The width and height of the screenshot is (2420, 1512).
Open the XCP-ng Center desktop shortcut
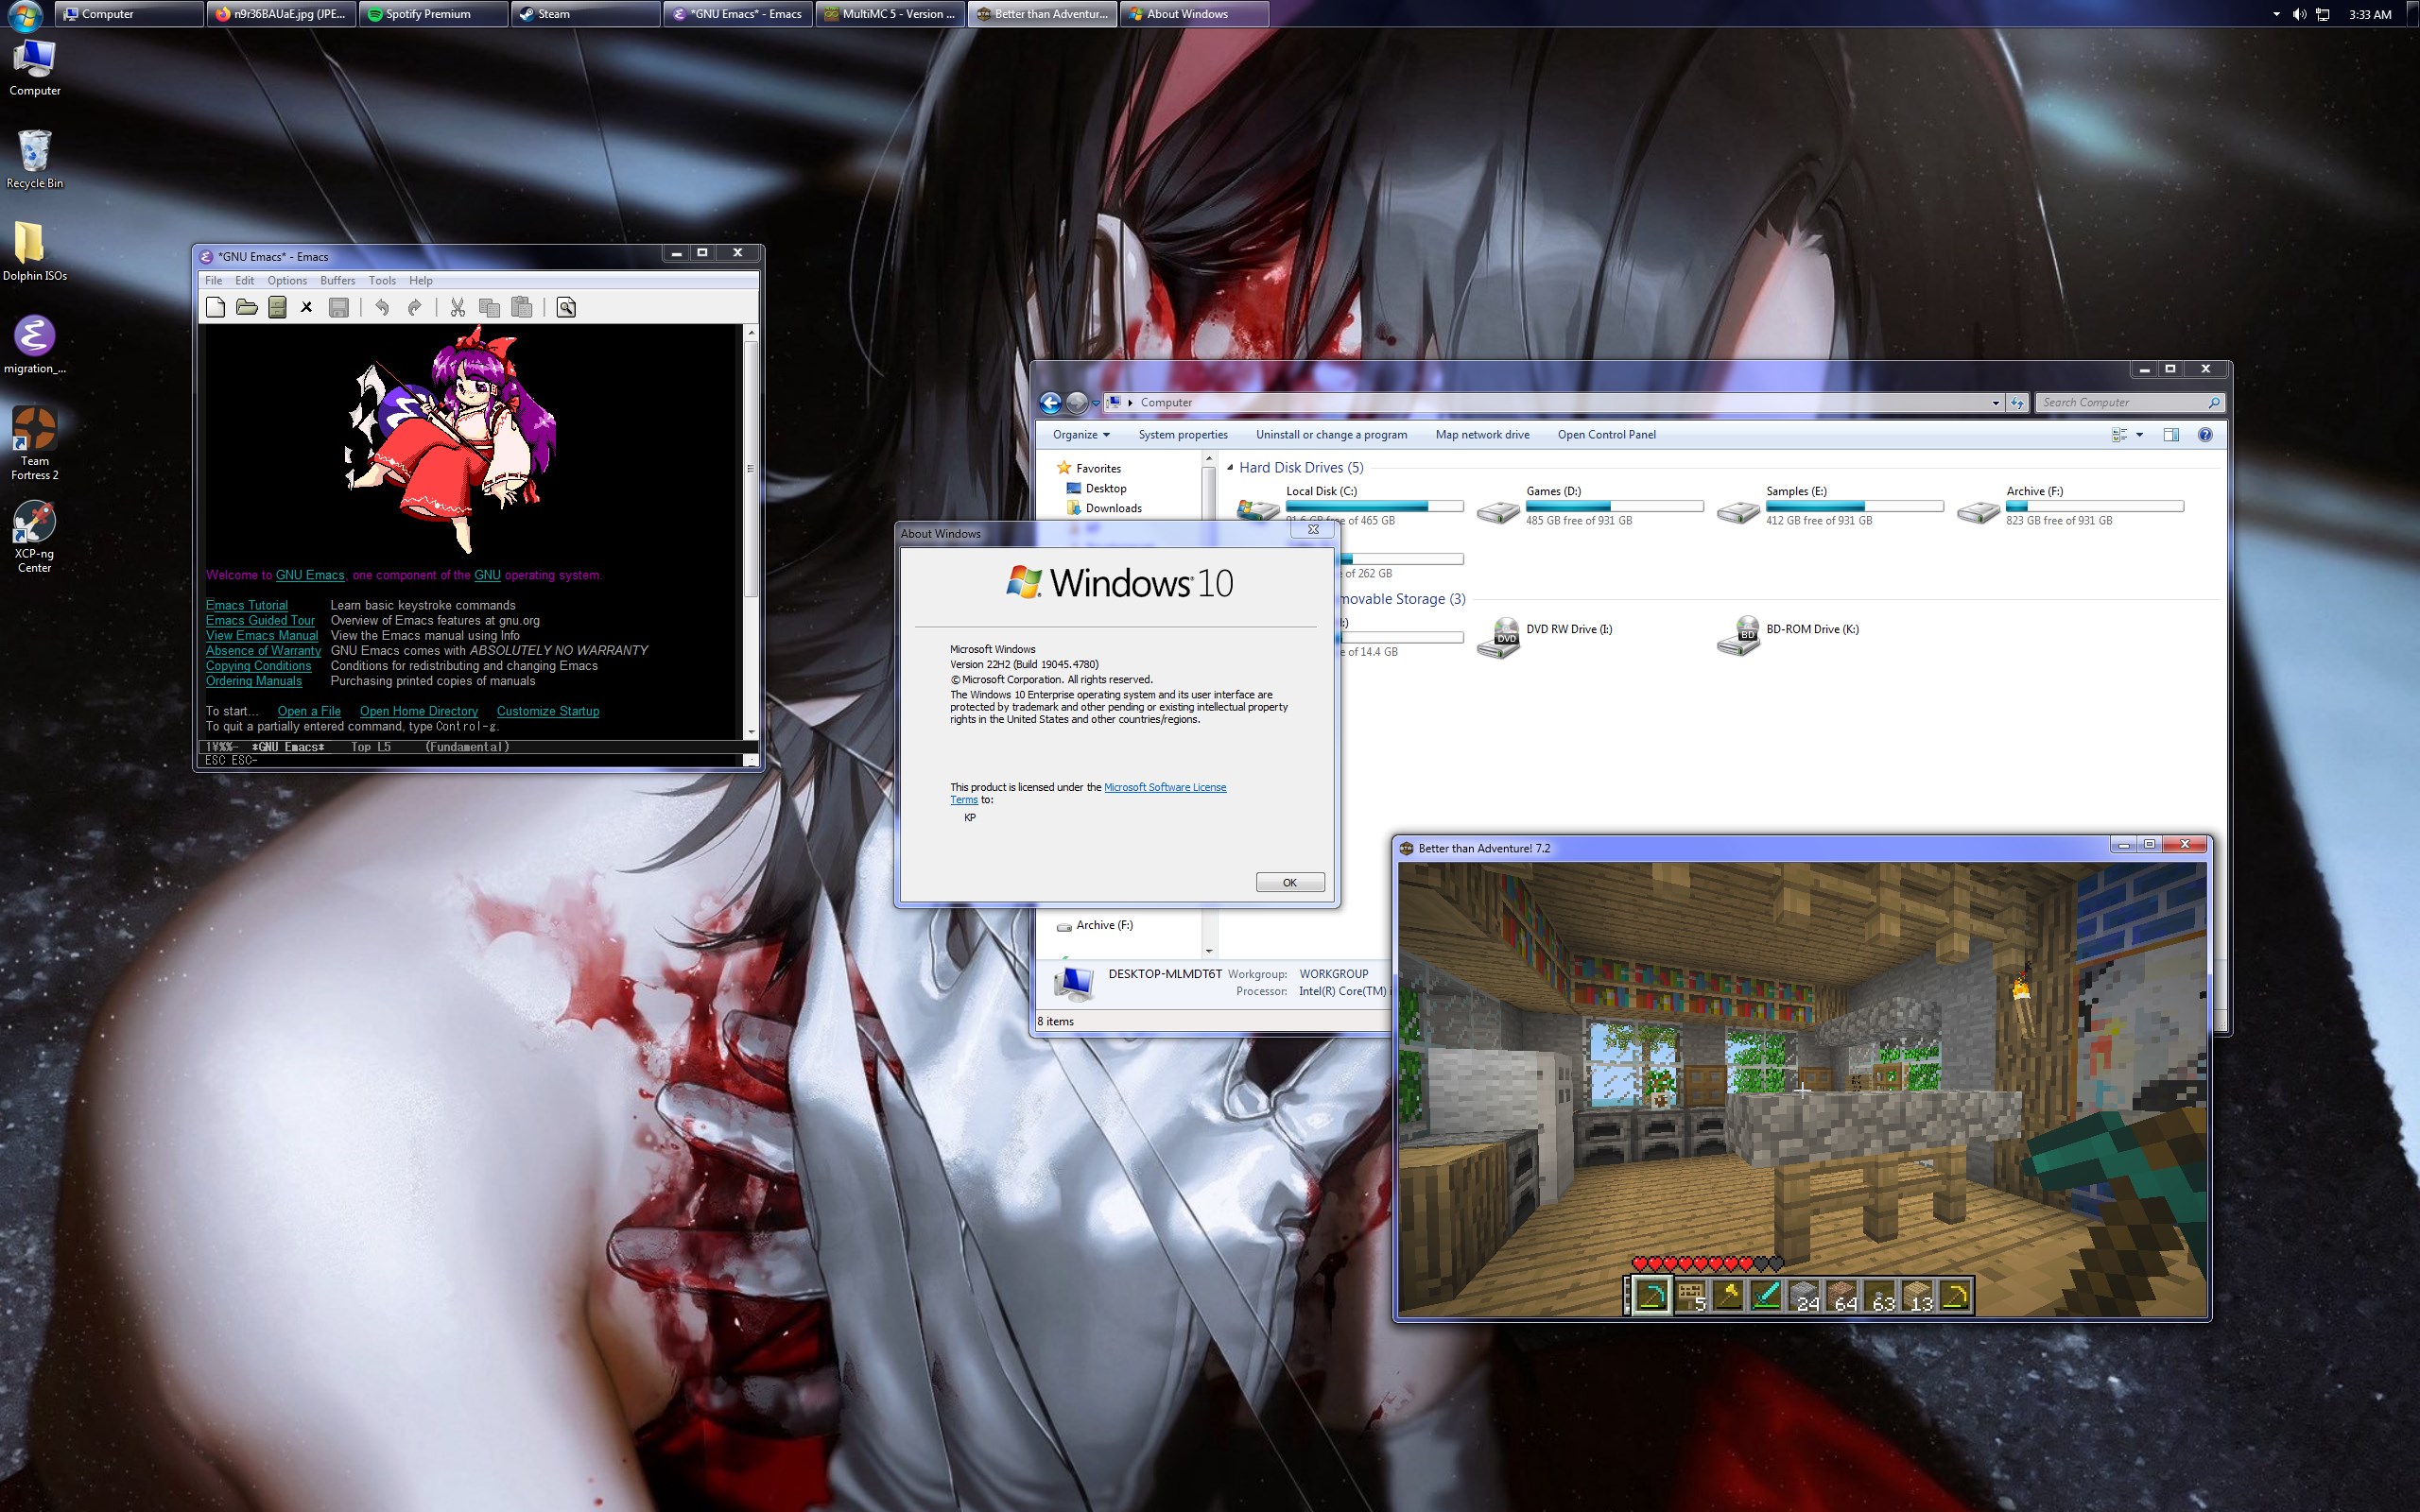coord(34,536)
